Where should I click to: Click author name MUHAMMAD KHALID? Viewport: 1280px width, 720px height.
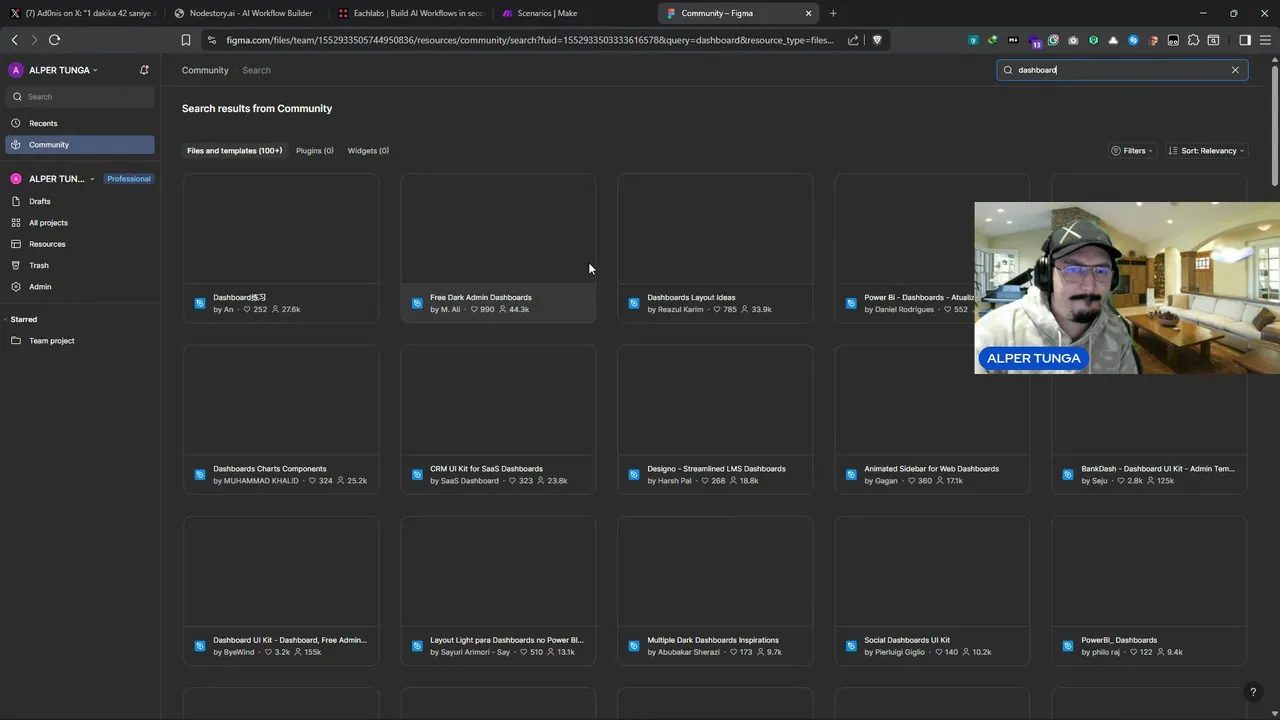click(x=261, y=481)
